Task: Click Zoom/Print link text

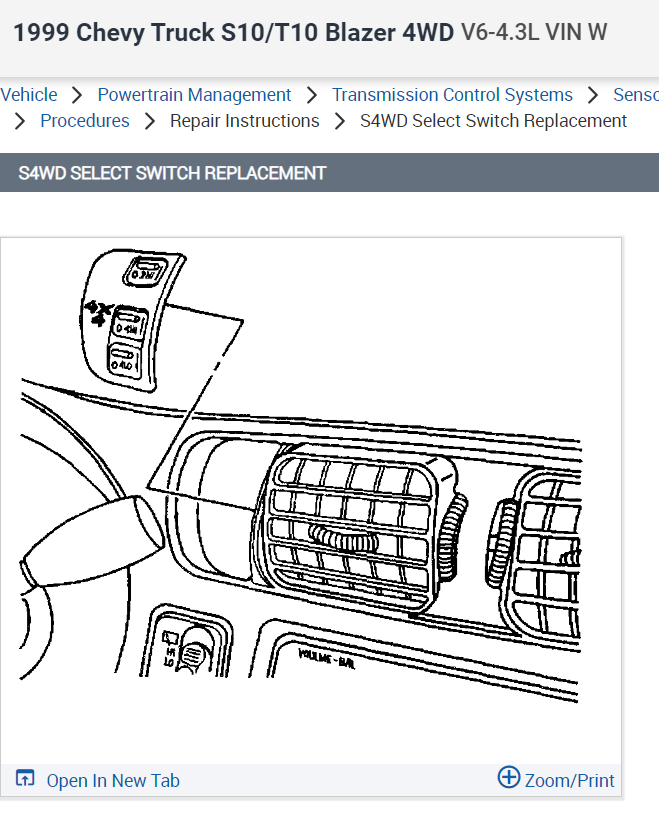Action: click(569, 781)
